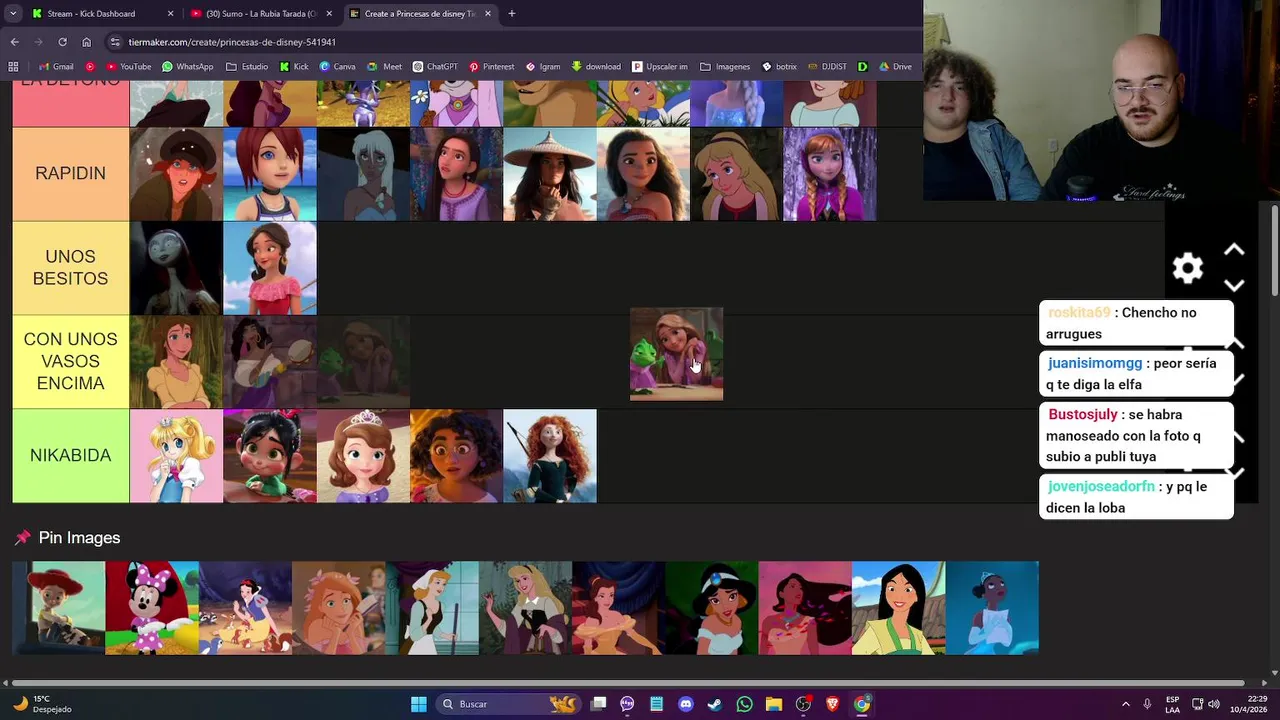Select the Merida image with bow

[550, 456]
